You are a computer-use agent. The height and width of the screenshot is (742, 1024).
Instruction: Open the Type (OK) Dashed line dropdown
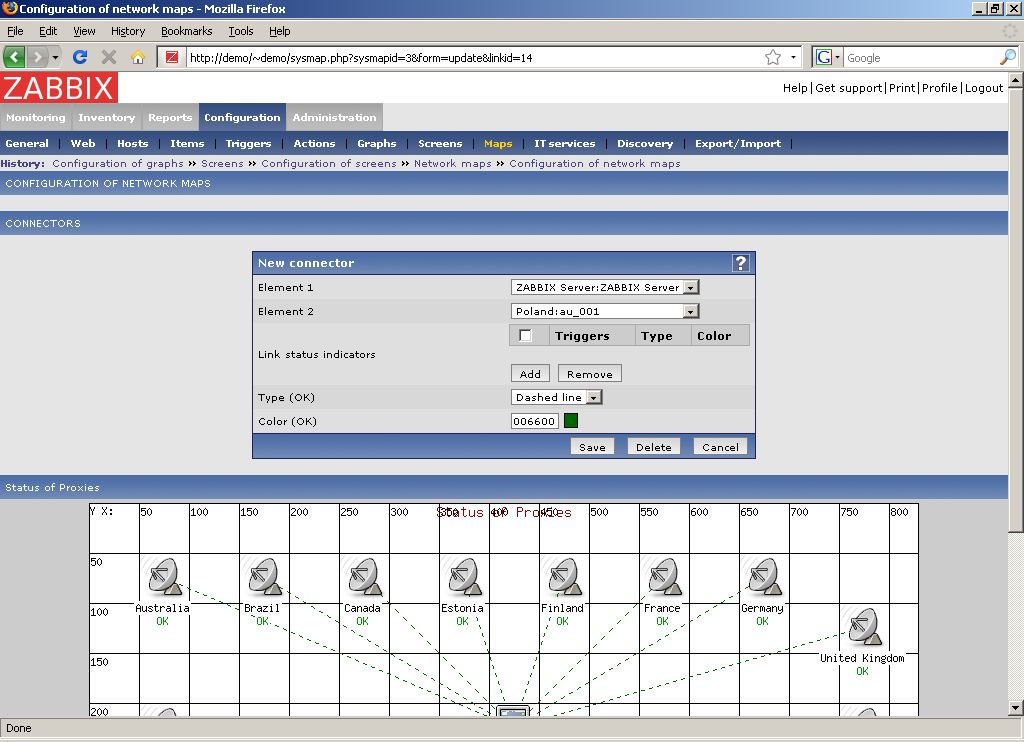point(556,397)
